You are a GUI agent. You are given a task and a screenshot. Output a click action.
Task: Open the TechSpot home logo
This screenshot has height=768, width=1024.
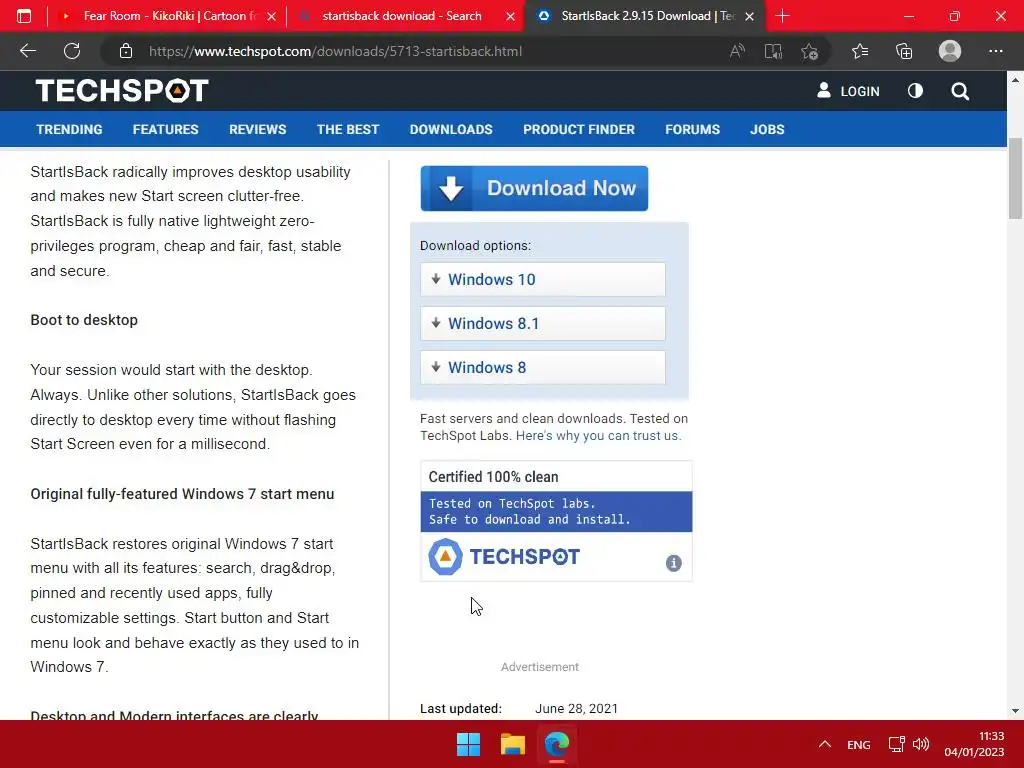(x=122, y=91)
